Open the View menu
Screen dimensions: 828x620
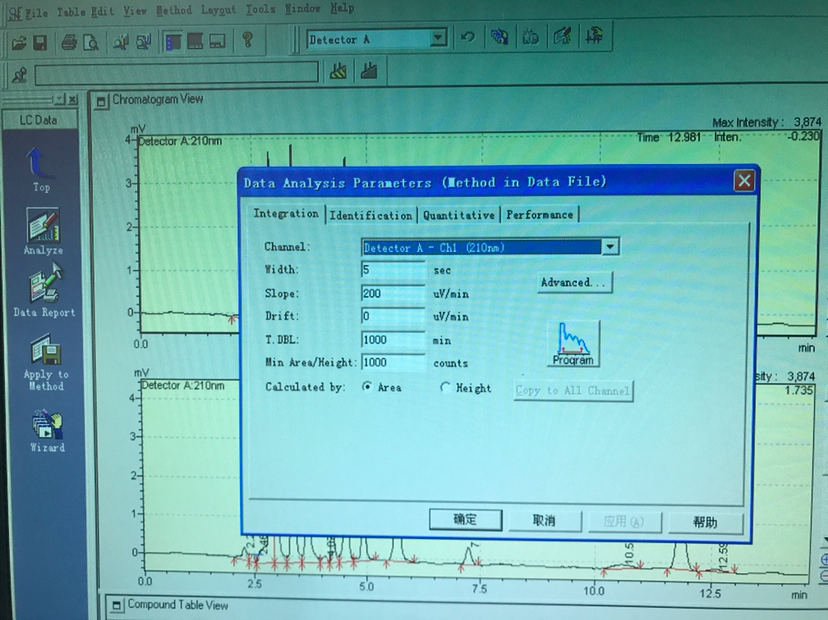(x=135, y=11)
